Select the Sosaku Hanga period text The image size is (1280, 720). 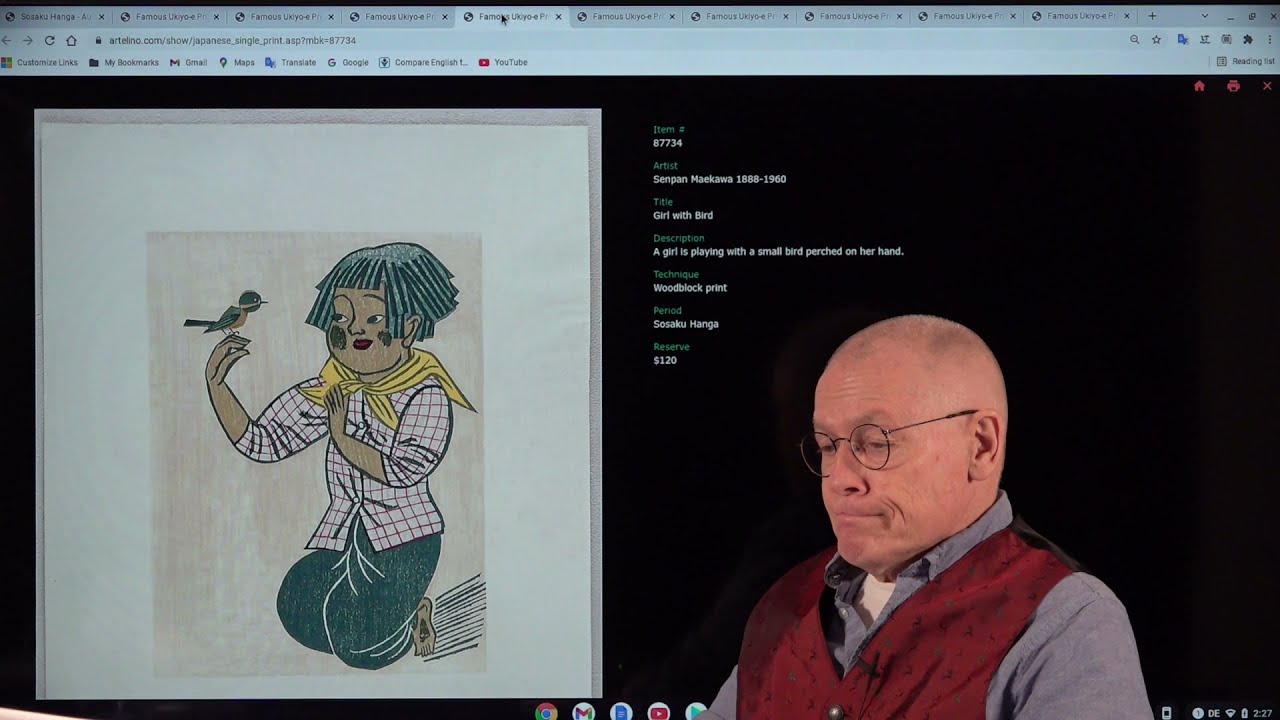[686, 324]
